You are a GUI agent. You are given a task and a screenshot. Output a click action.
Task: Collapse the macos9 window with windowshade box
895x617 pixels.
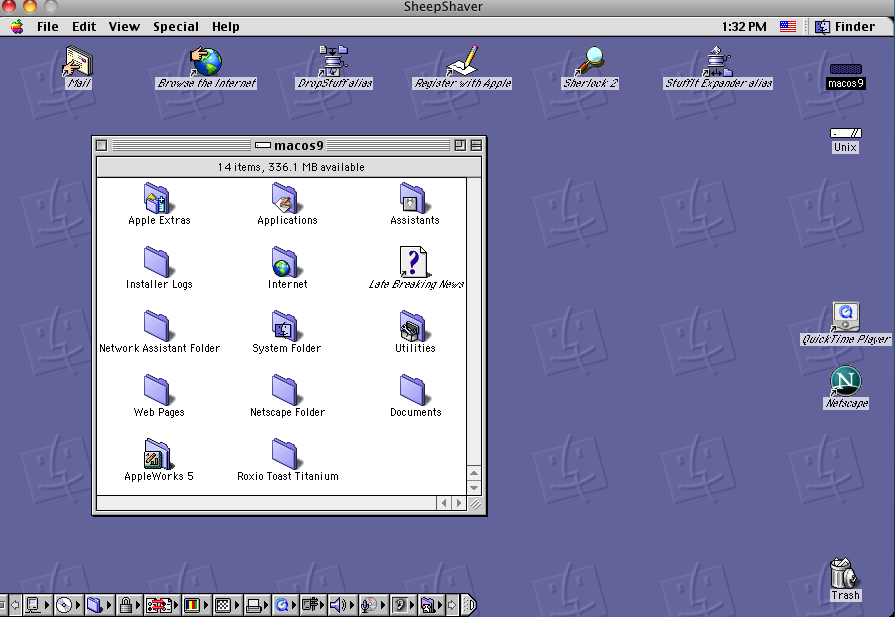(x=476, y=146)
